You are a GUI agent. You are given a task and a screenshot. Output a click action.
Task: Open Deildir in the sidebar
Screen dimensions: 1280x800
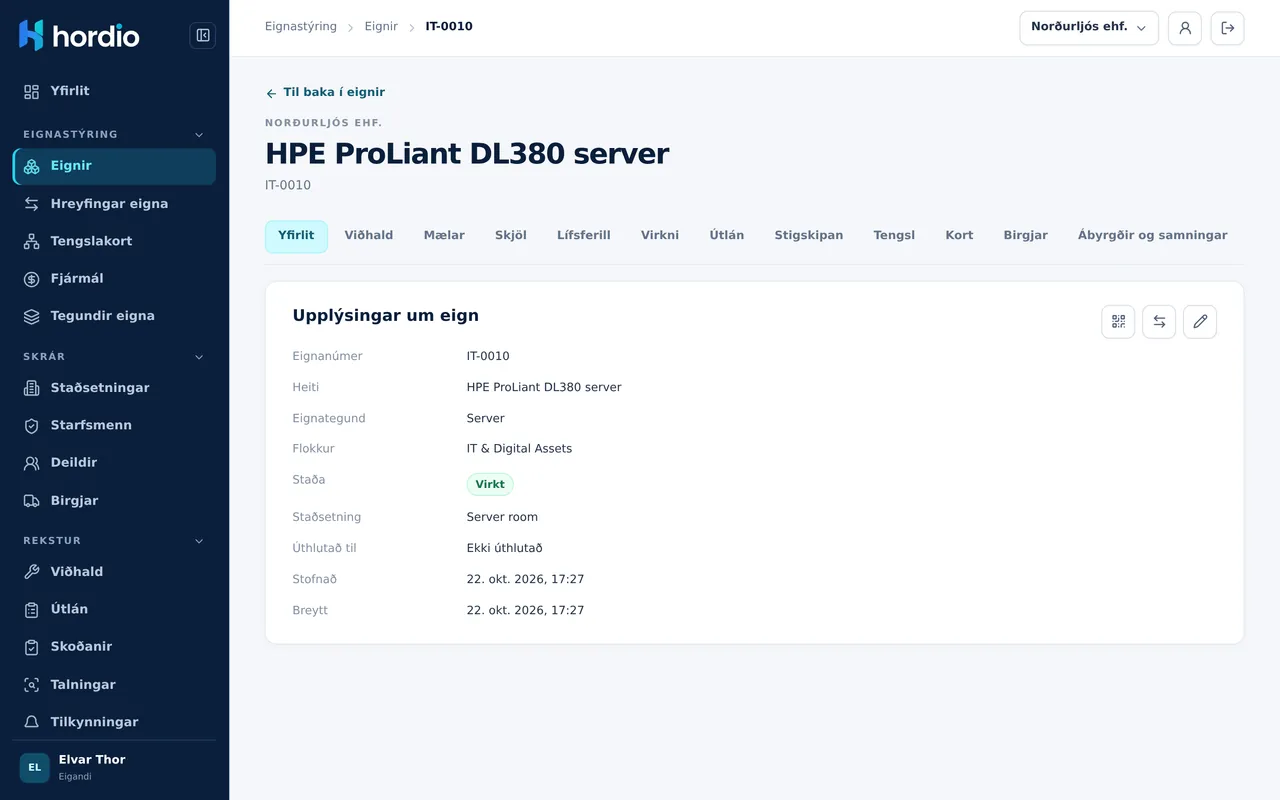(x=114, y=463)
